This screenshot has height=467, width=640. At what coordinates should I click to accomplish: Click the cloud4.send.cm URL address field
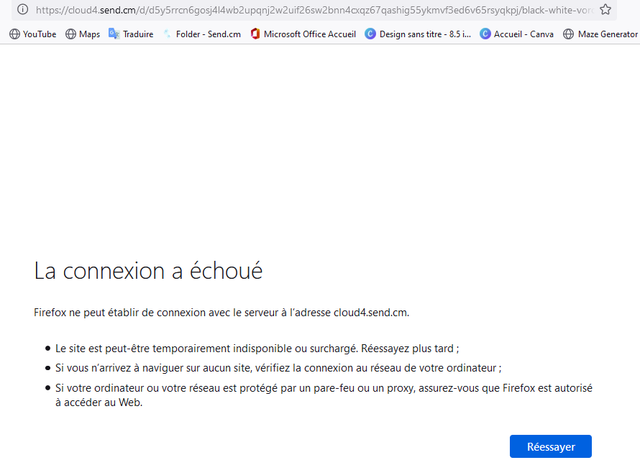pos(314,10)
